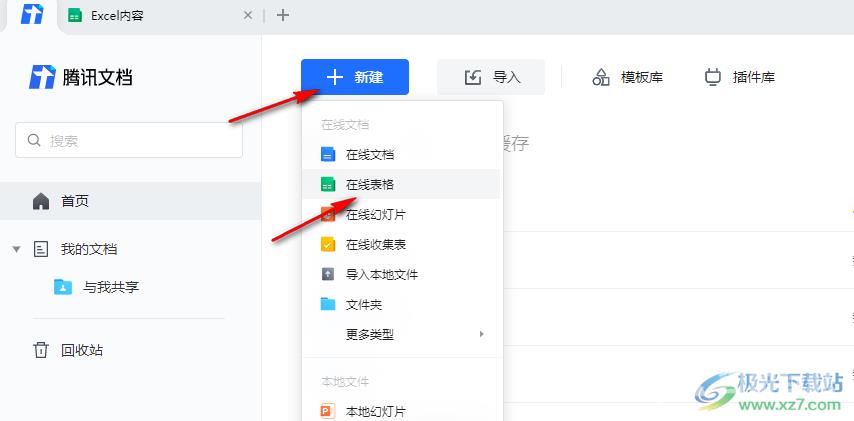
Task: Click the 回收站 trash can icon
Action: (41, 350)
